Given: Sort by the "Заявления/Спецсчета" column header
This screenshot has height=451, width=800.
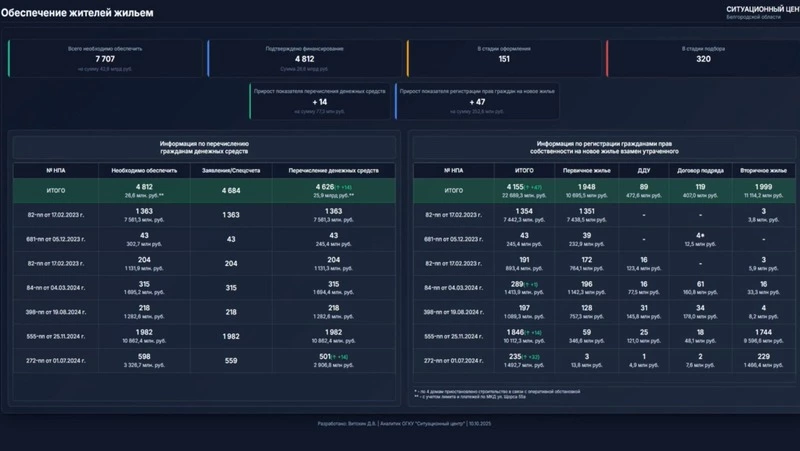Looking at the screenshot, I should [231, 170].
